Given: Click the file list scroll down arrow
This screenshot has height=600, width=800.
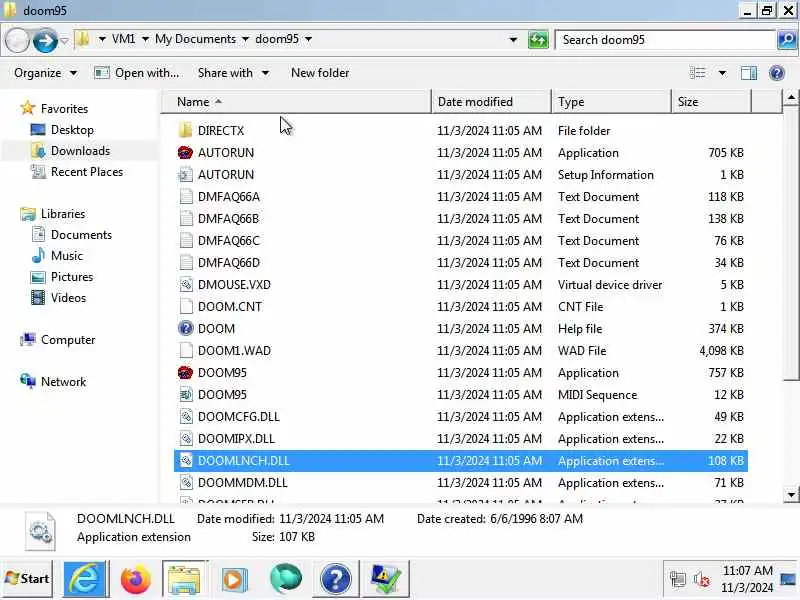Looking at the screenshot, I should pyautogui.click(x=791, y=494).
